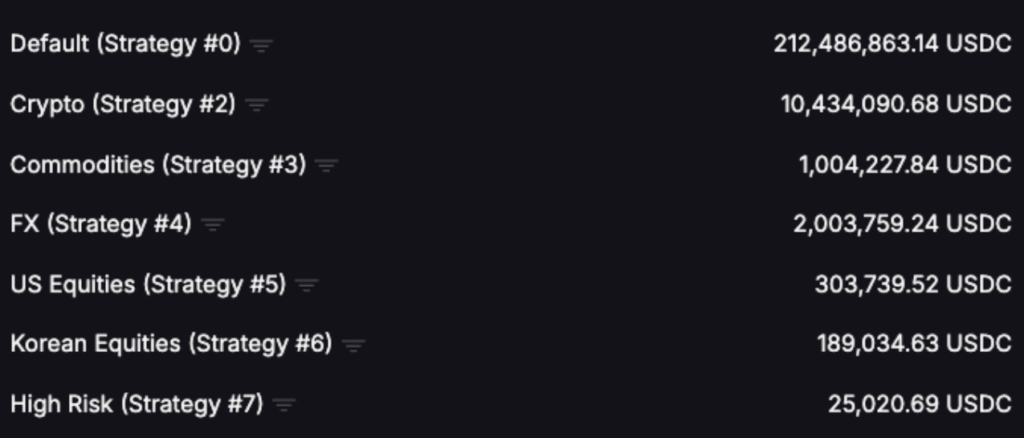
Task: Click the filter icon beside Default (Strategy #0)
Action: (261, 46)
